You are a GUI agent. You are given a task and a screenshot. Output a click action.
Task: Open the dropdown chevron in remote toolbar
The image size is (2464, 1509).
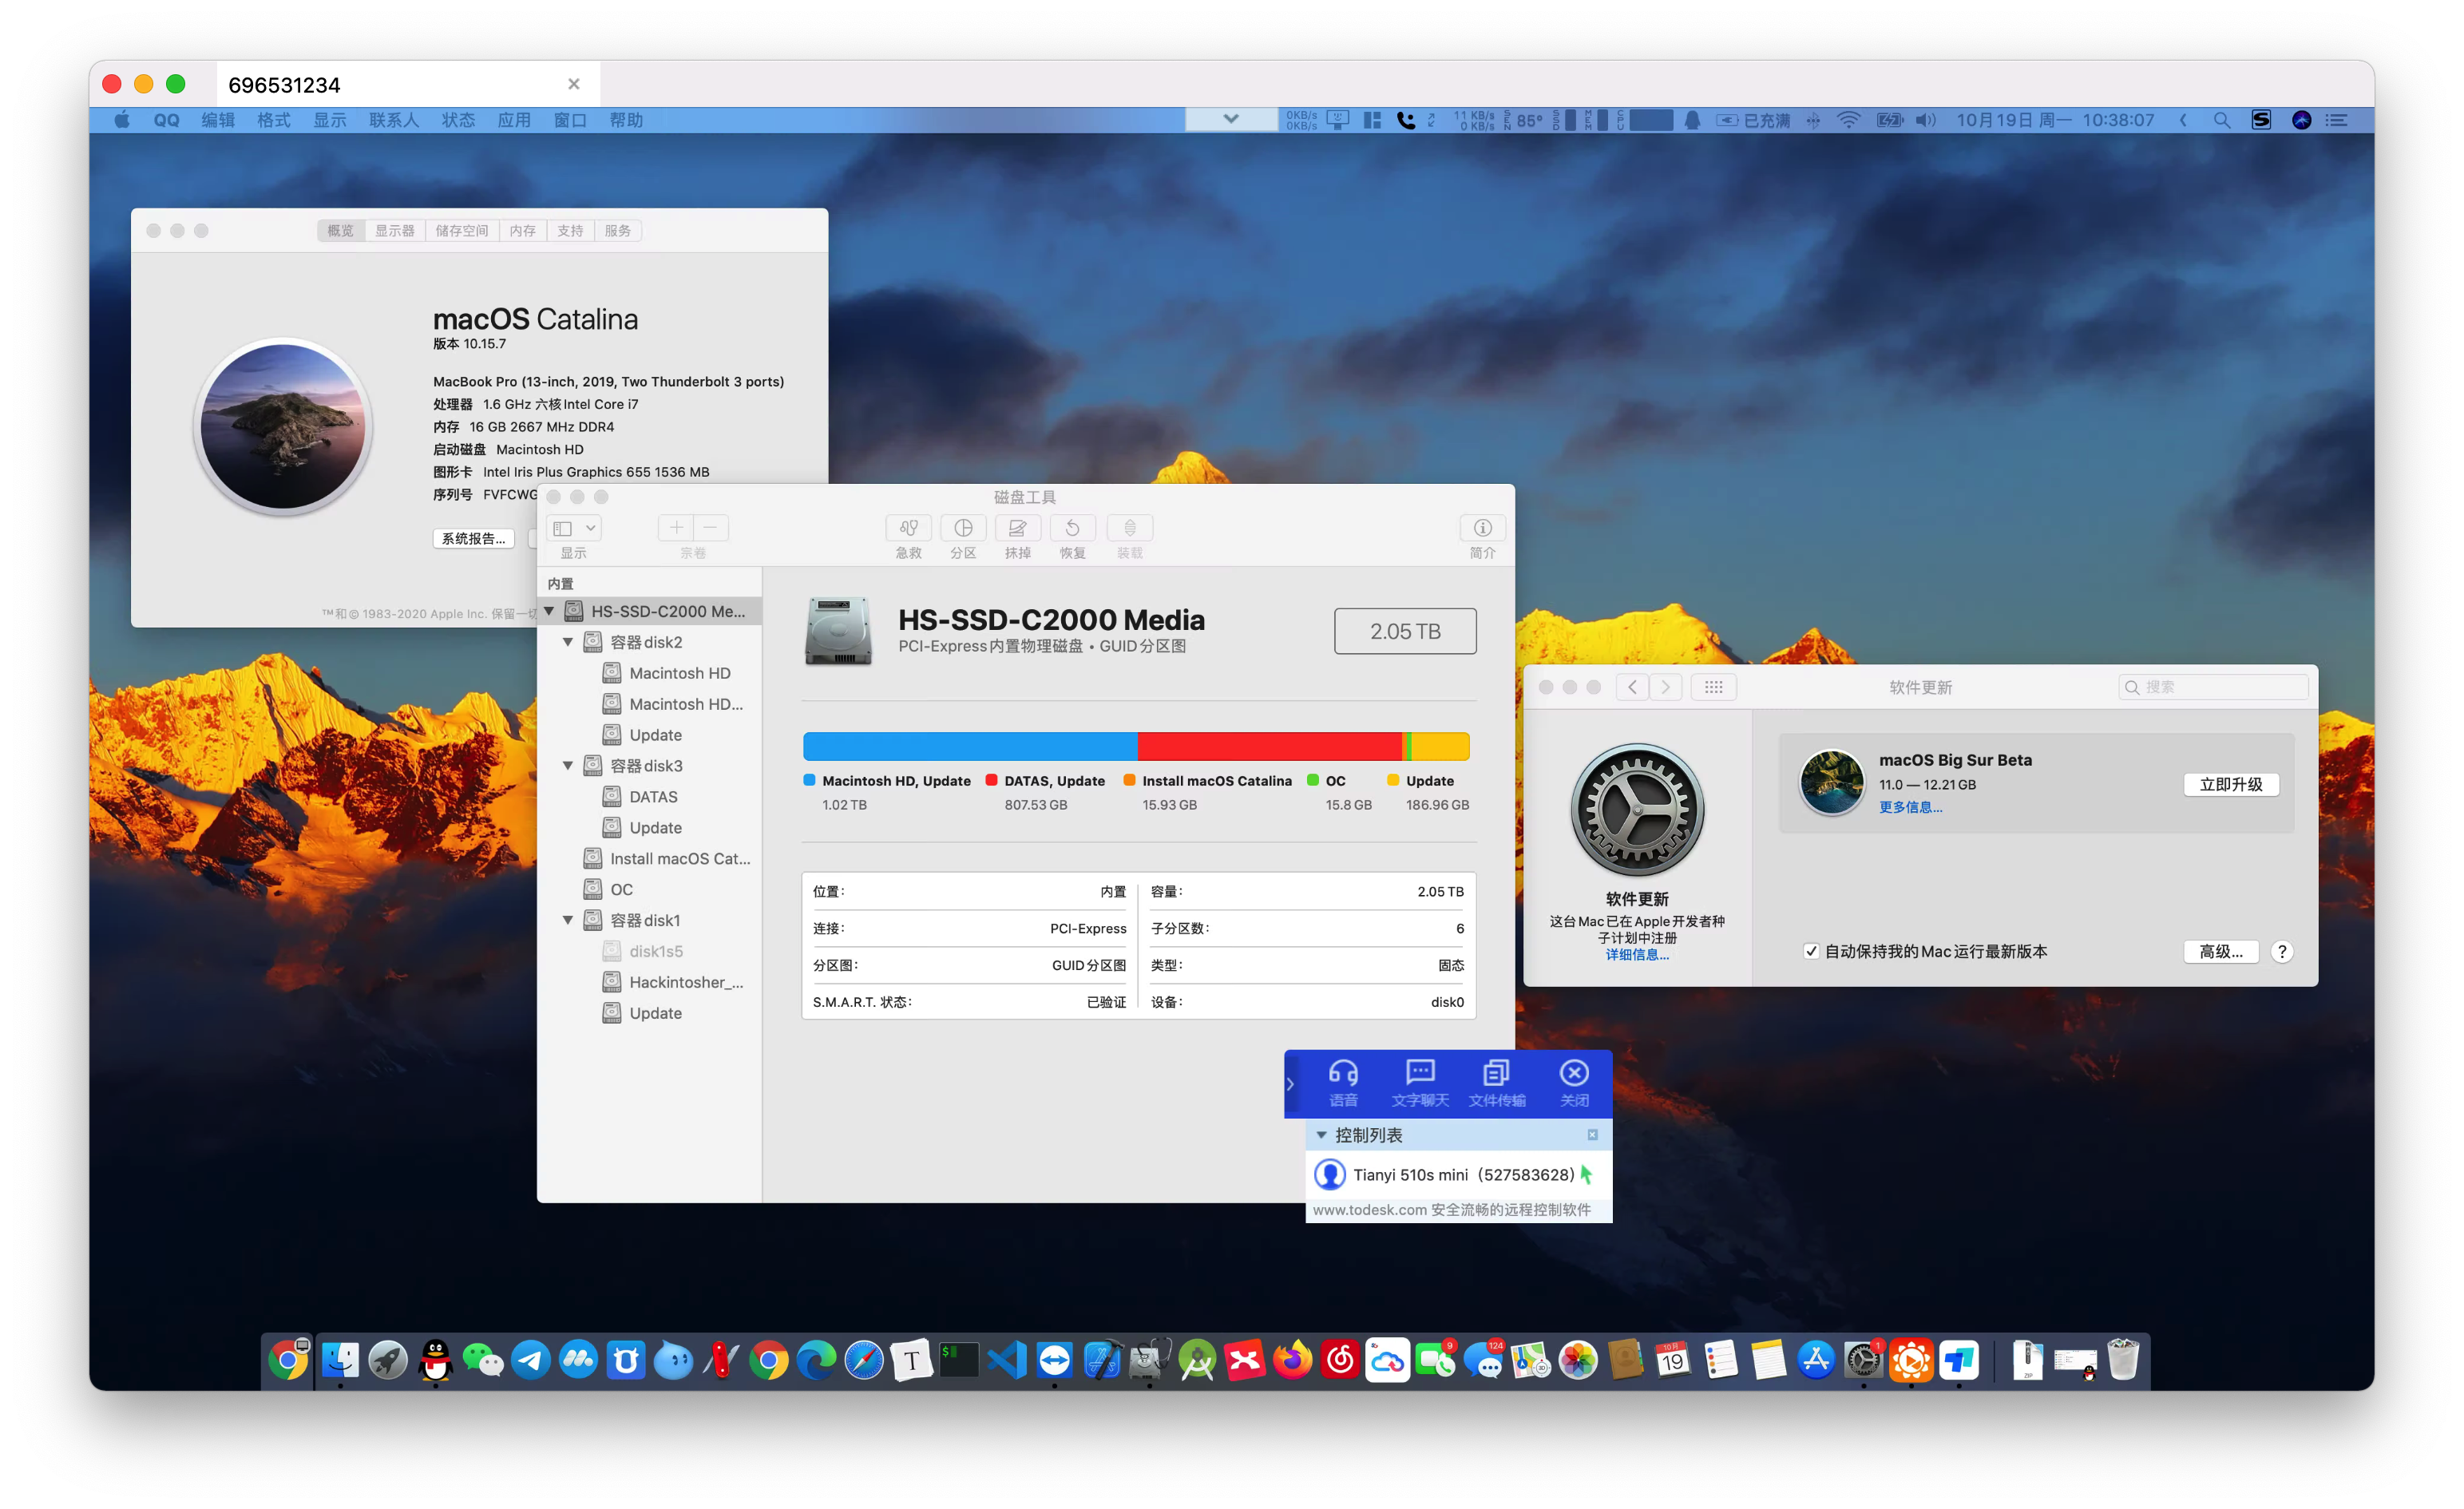1231,119
